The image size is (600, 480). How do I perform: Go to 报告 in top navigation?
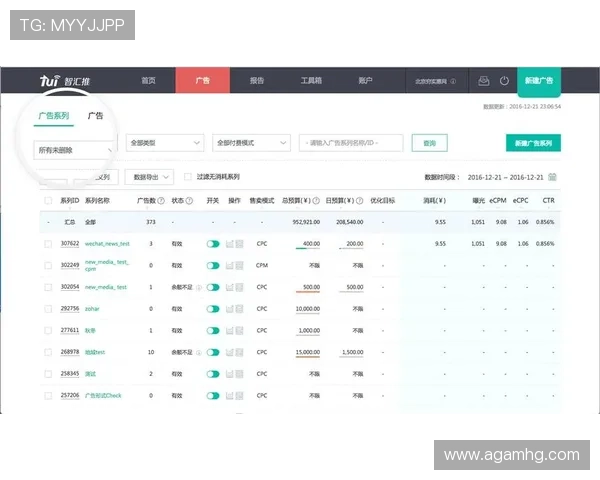pos(257,80)
